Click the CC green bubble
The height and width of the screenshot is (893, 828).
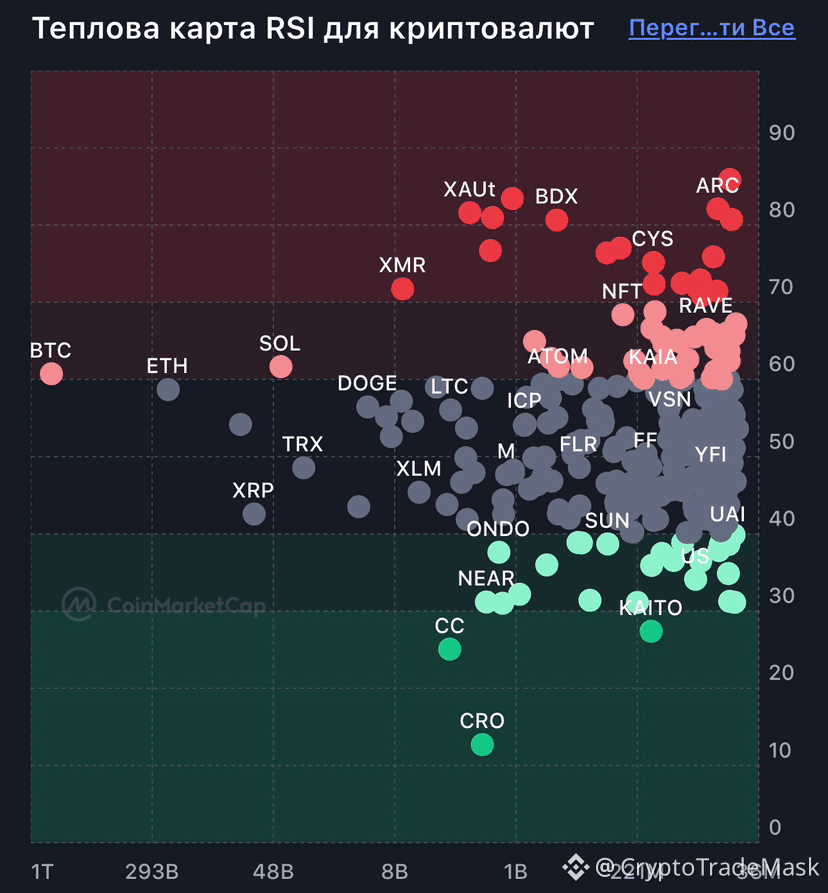pos(450,649)
